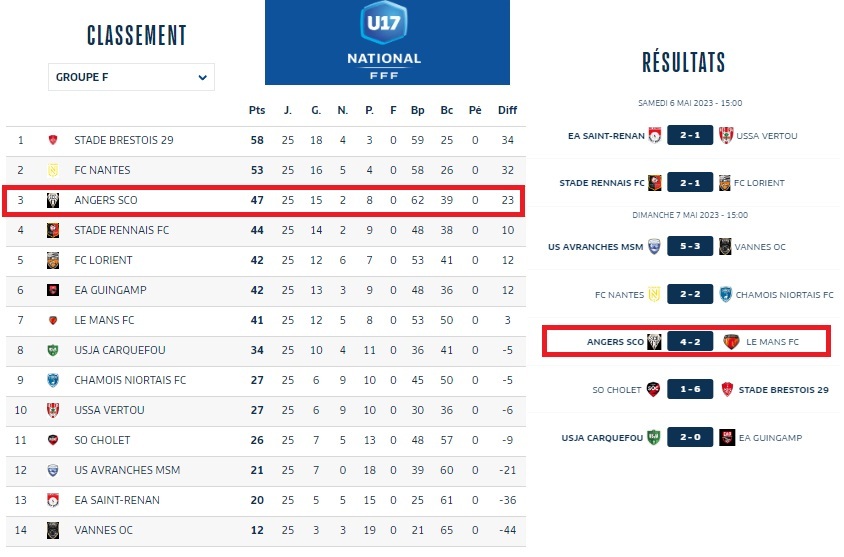This screenshot has width=844, height=557.
Task: Click the Diff column header
Action: pos(507,110)
